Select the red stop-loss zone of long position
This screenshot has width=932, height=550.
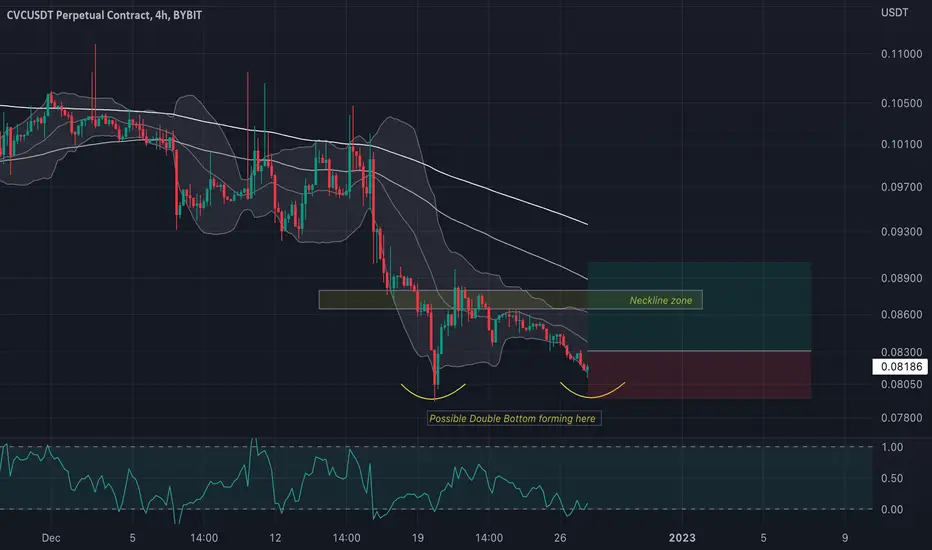coord(700,375)
